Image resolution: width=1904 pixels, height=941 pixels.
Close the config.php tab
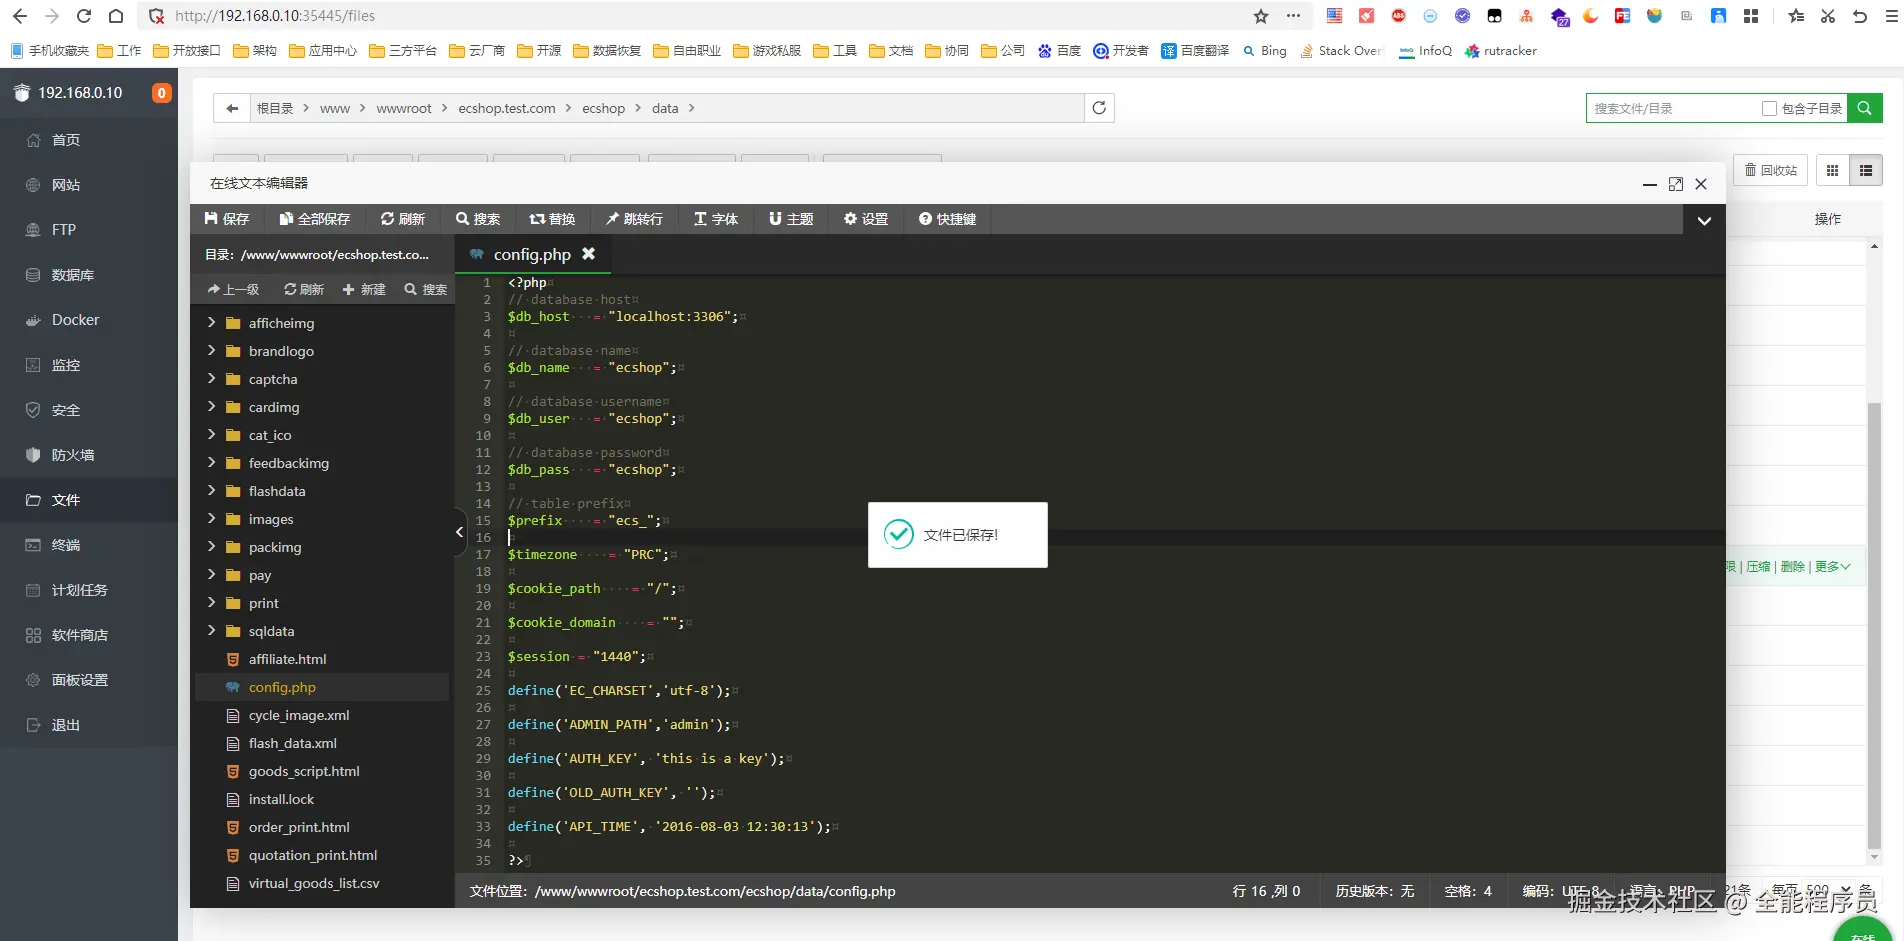click(x=589, y=254)
